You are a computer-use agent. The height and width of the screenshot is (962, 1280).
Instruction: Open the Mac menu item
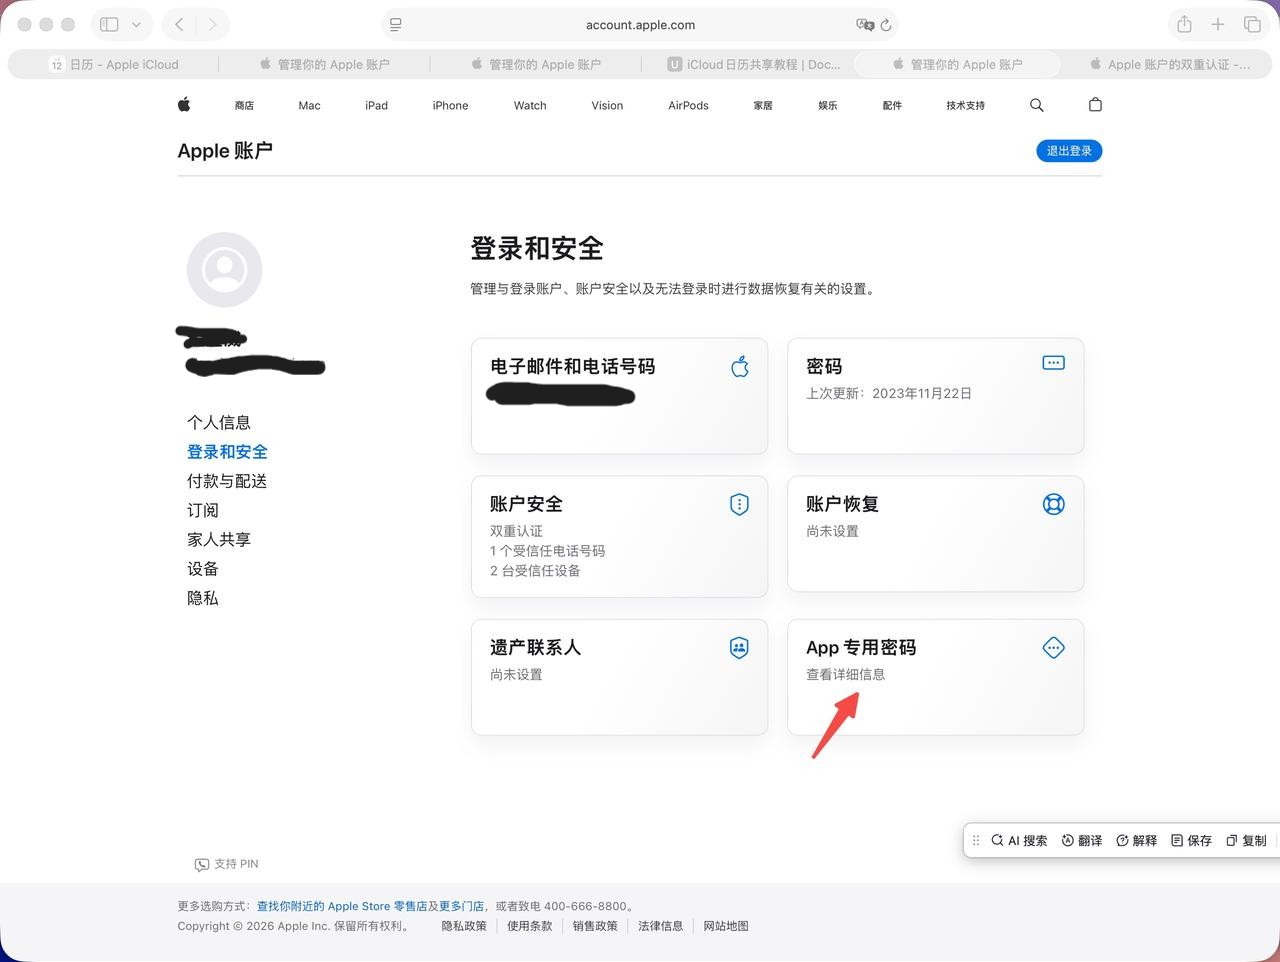(310, 105)
